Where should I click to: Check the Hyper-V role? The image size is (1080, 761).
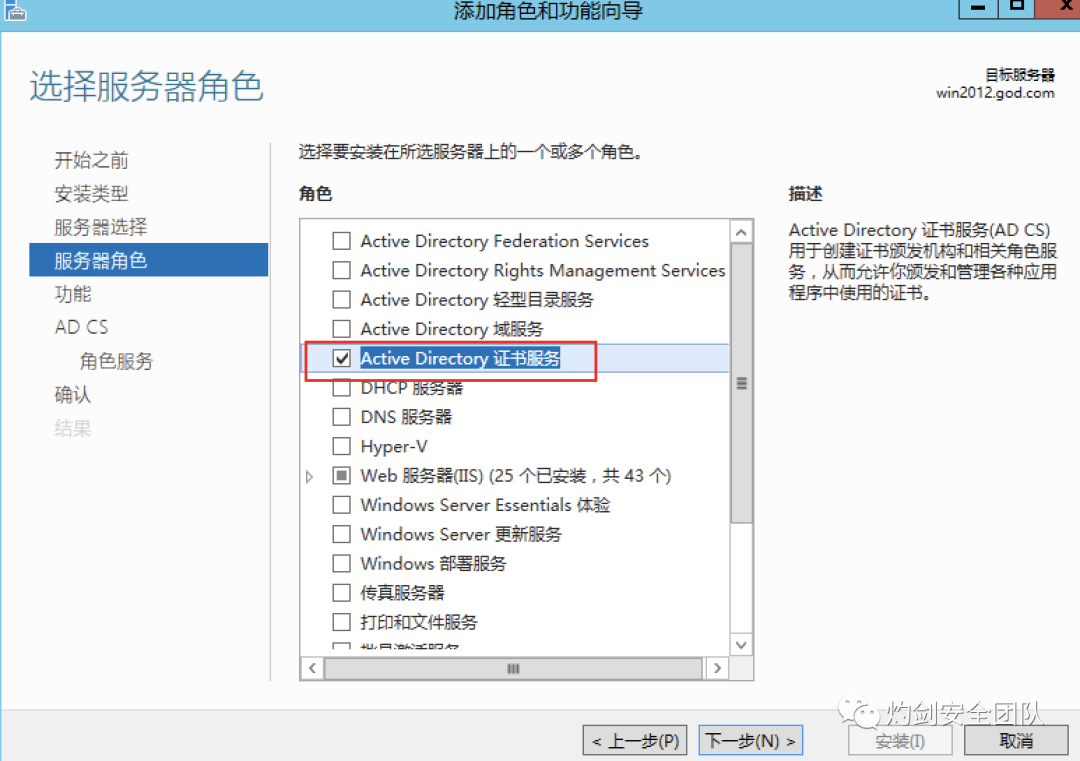pyautogui.click(x=341, y=446)
